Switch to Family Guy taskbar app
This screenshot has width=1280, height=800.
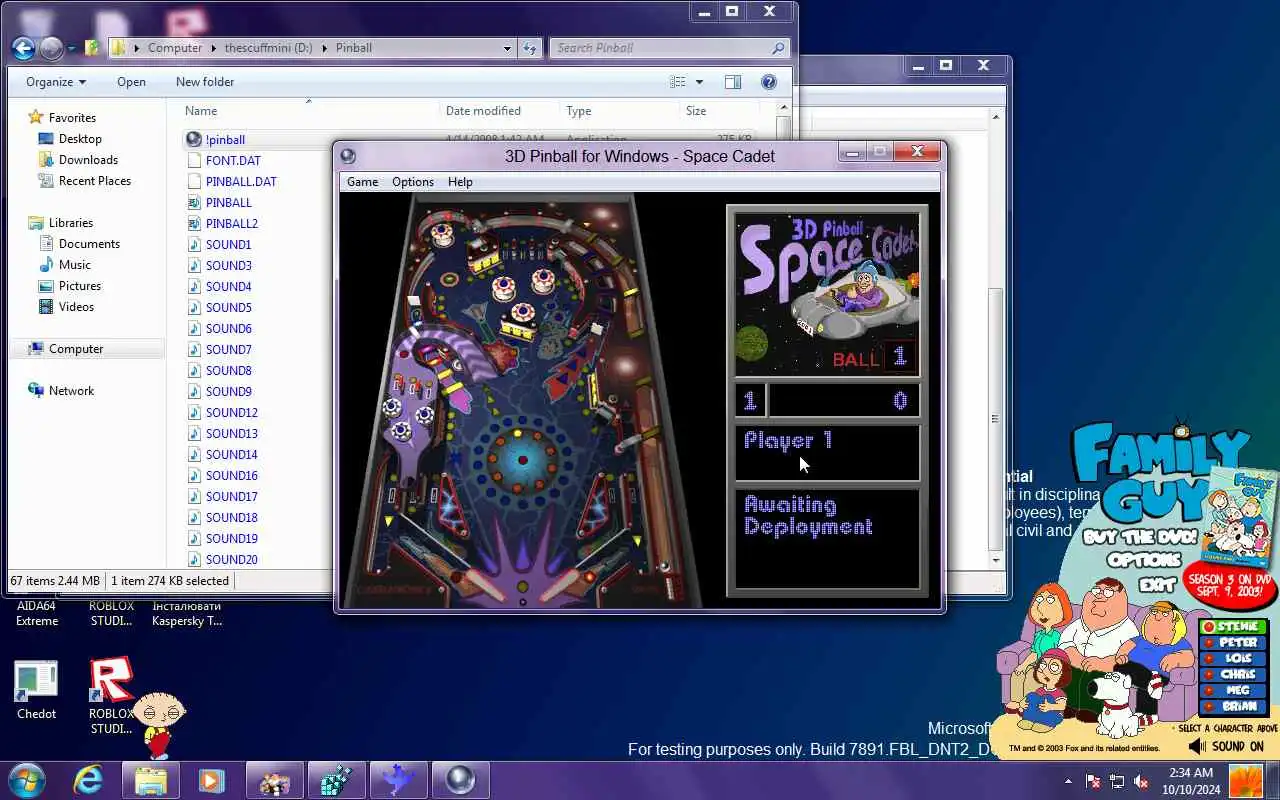[274, 780]
